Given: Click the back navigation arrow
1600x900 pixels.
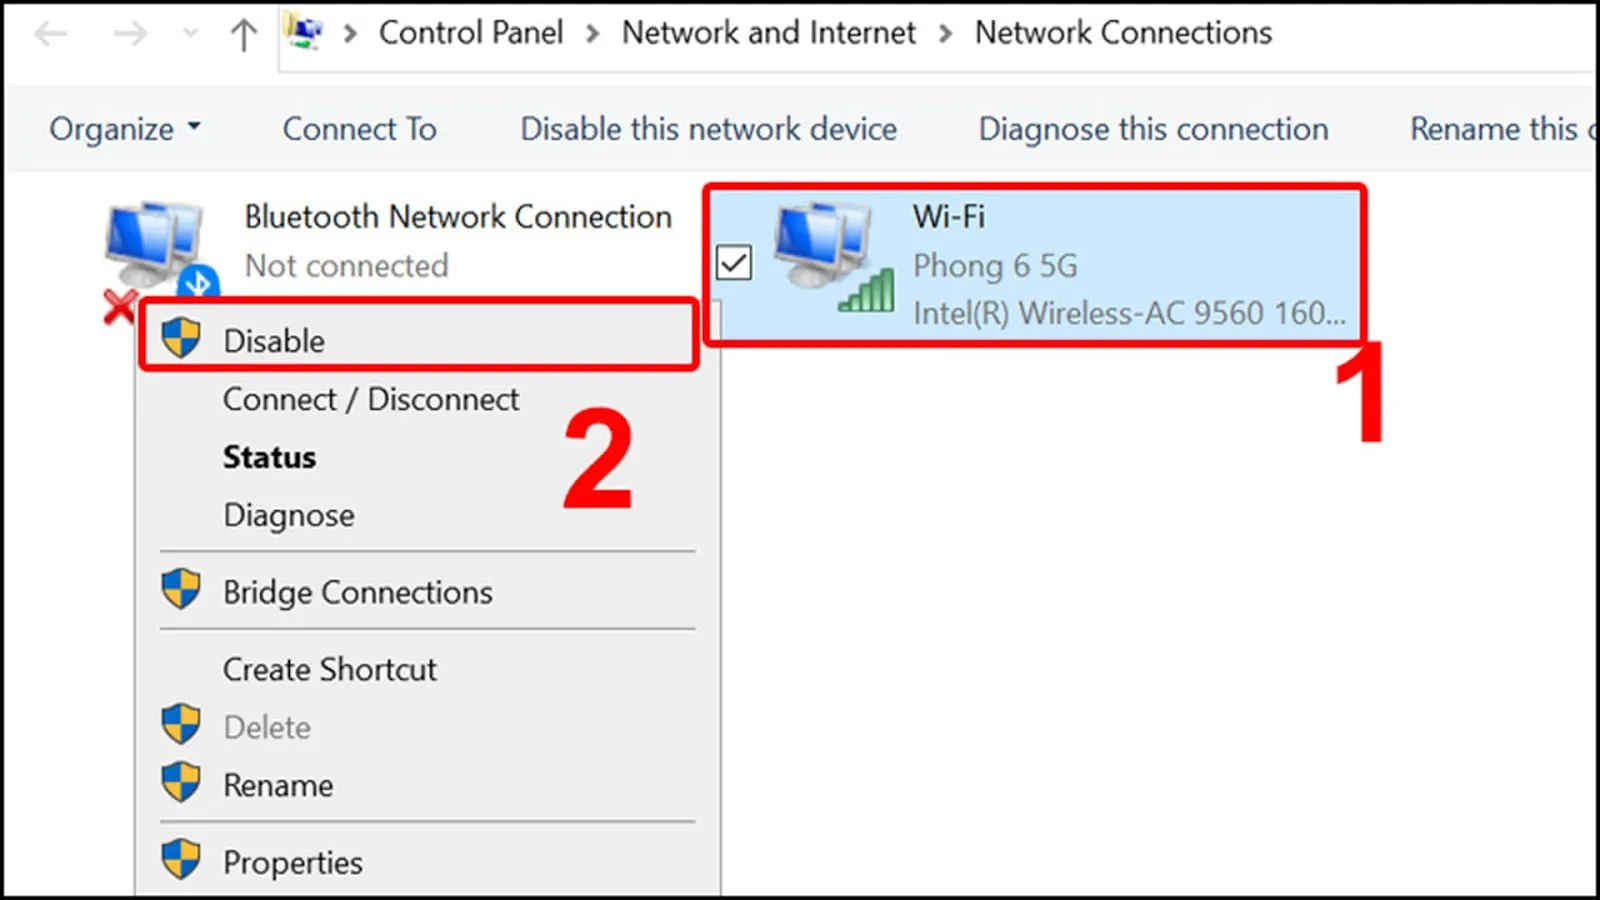Looking at the screenshot, I should [x=50, y=33].
